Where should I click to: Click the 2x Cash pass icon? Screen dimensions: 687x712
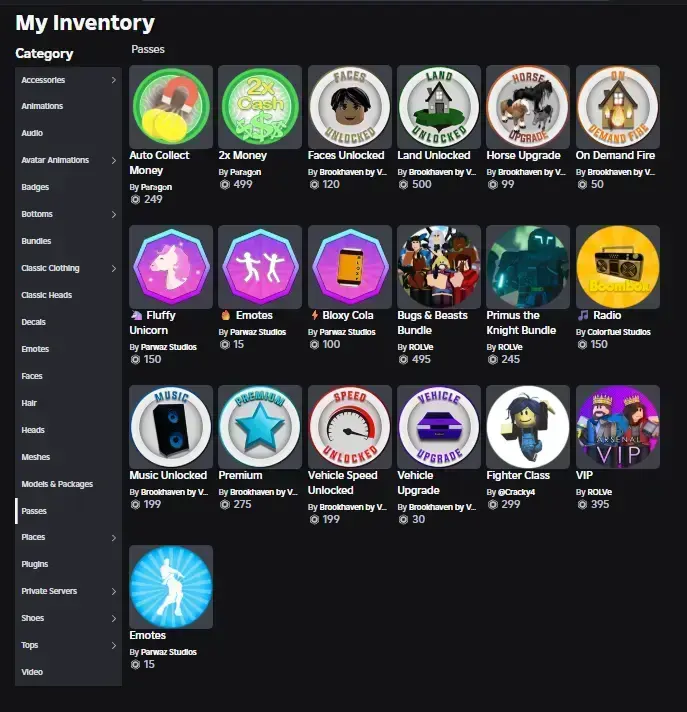coord(260,107)
